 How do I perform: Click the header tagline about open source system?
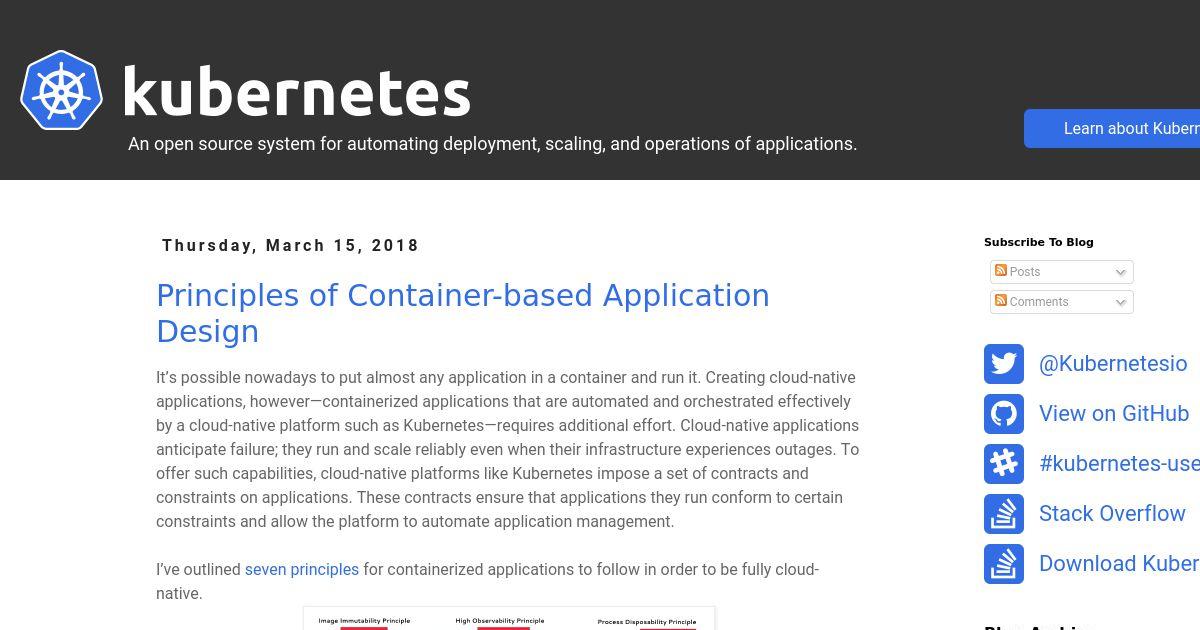tap(492, 144)
